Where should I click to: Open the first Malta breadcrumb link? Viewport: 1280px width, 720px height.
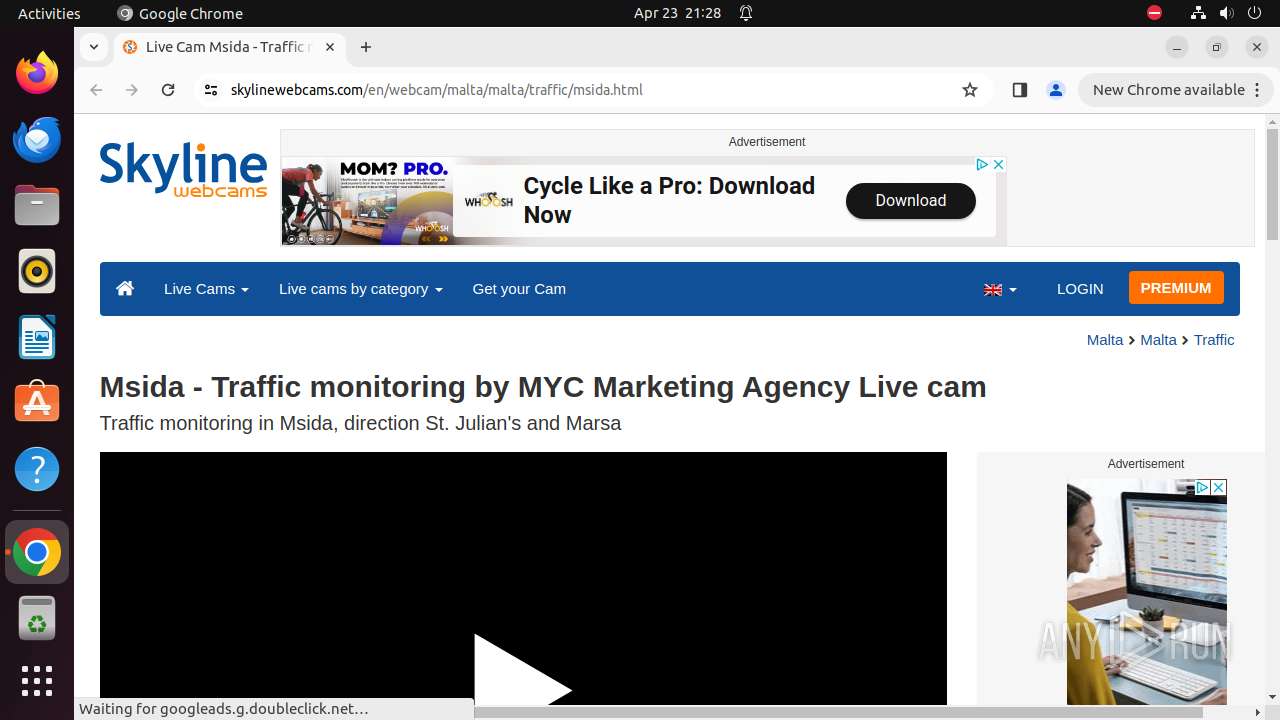coord(1105,340)
